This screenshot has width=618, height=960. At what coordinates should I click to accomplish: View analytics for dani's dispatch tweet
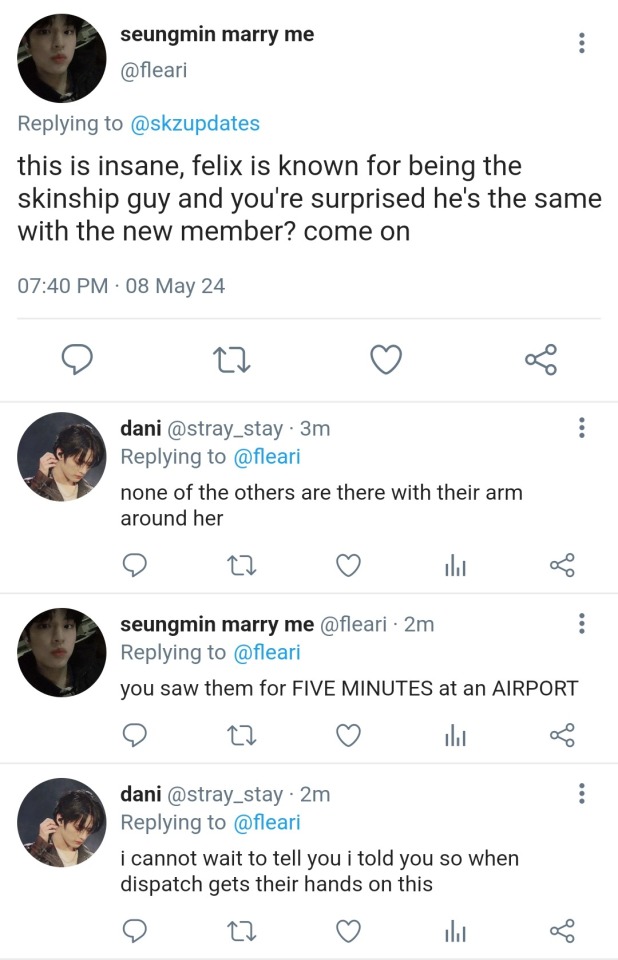tap(455, 932)
